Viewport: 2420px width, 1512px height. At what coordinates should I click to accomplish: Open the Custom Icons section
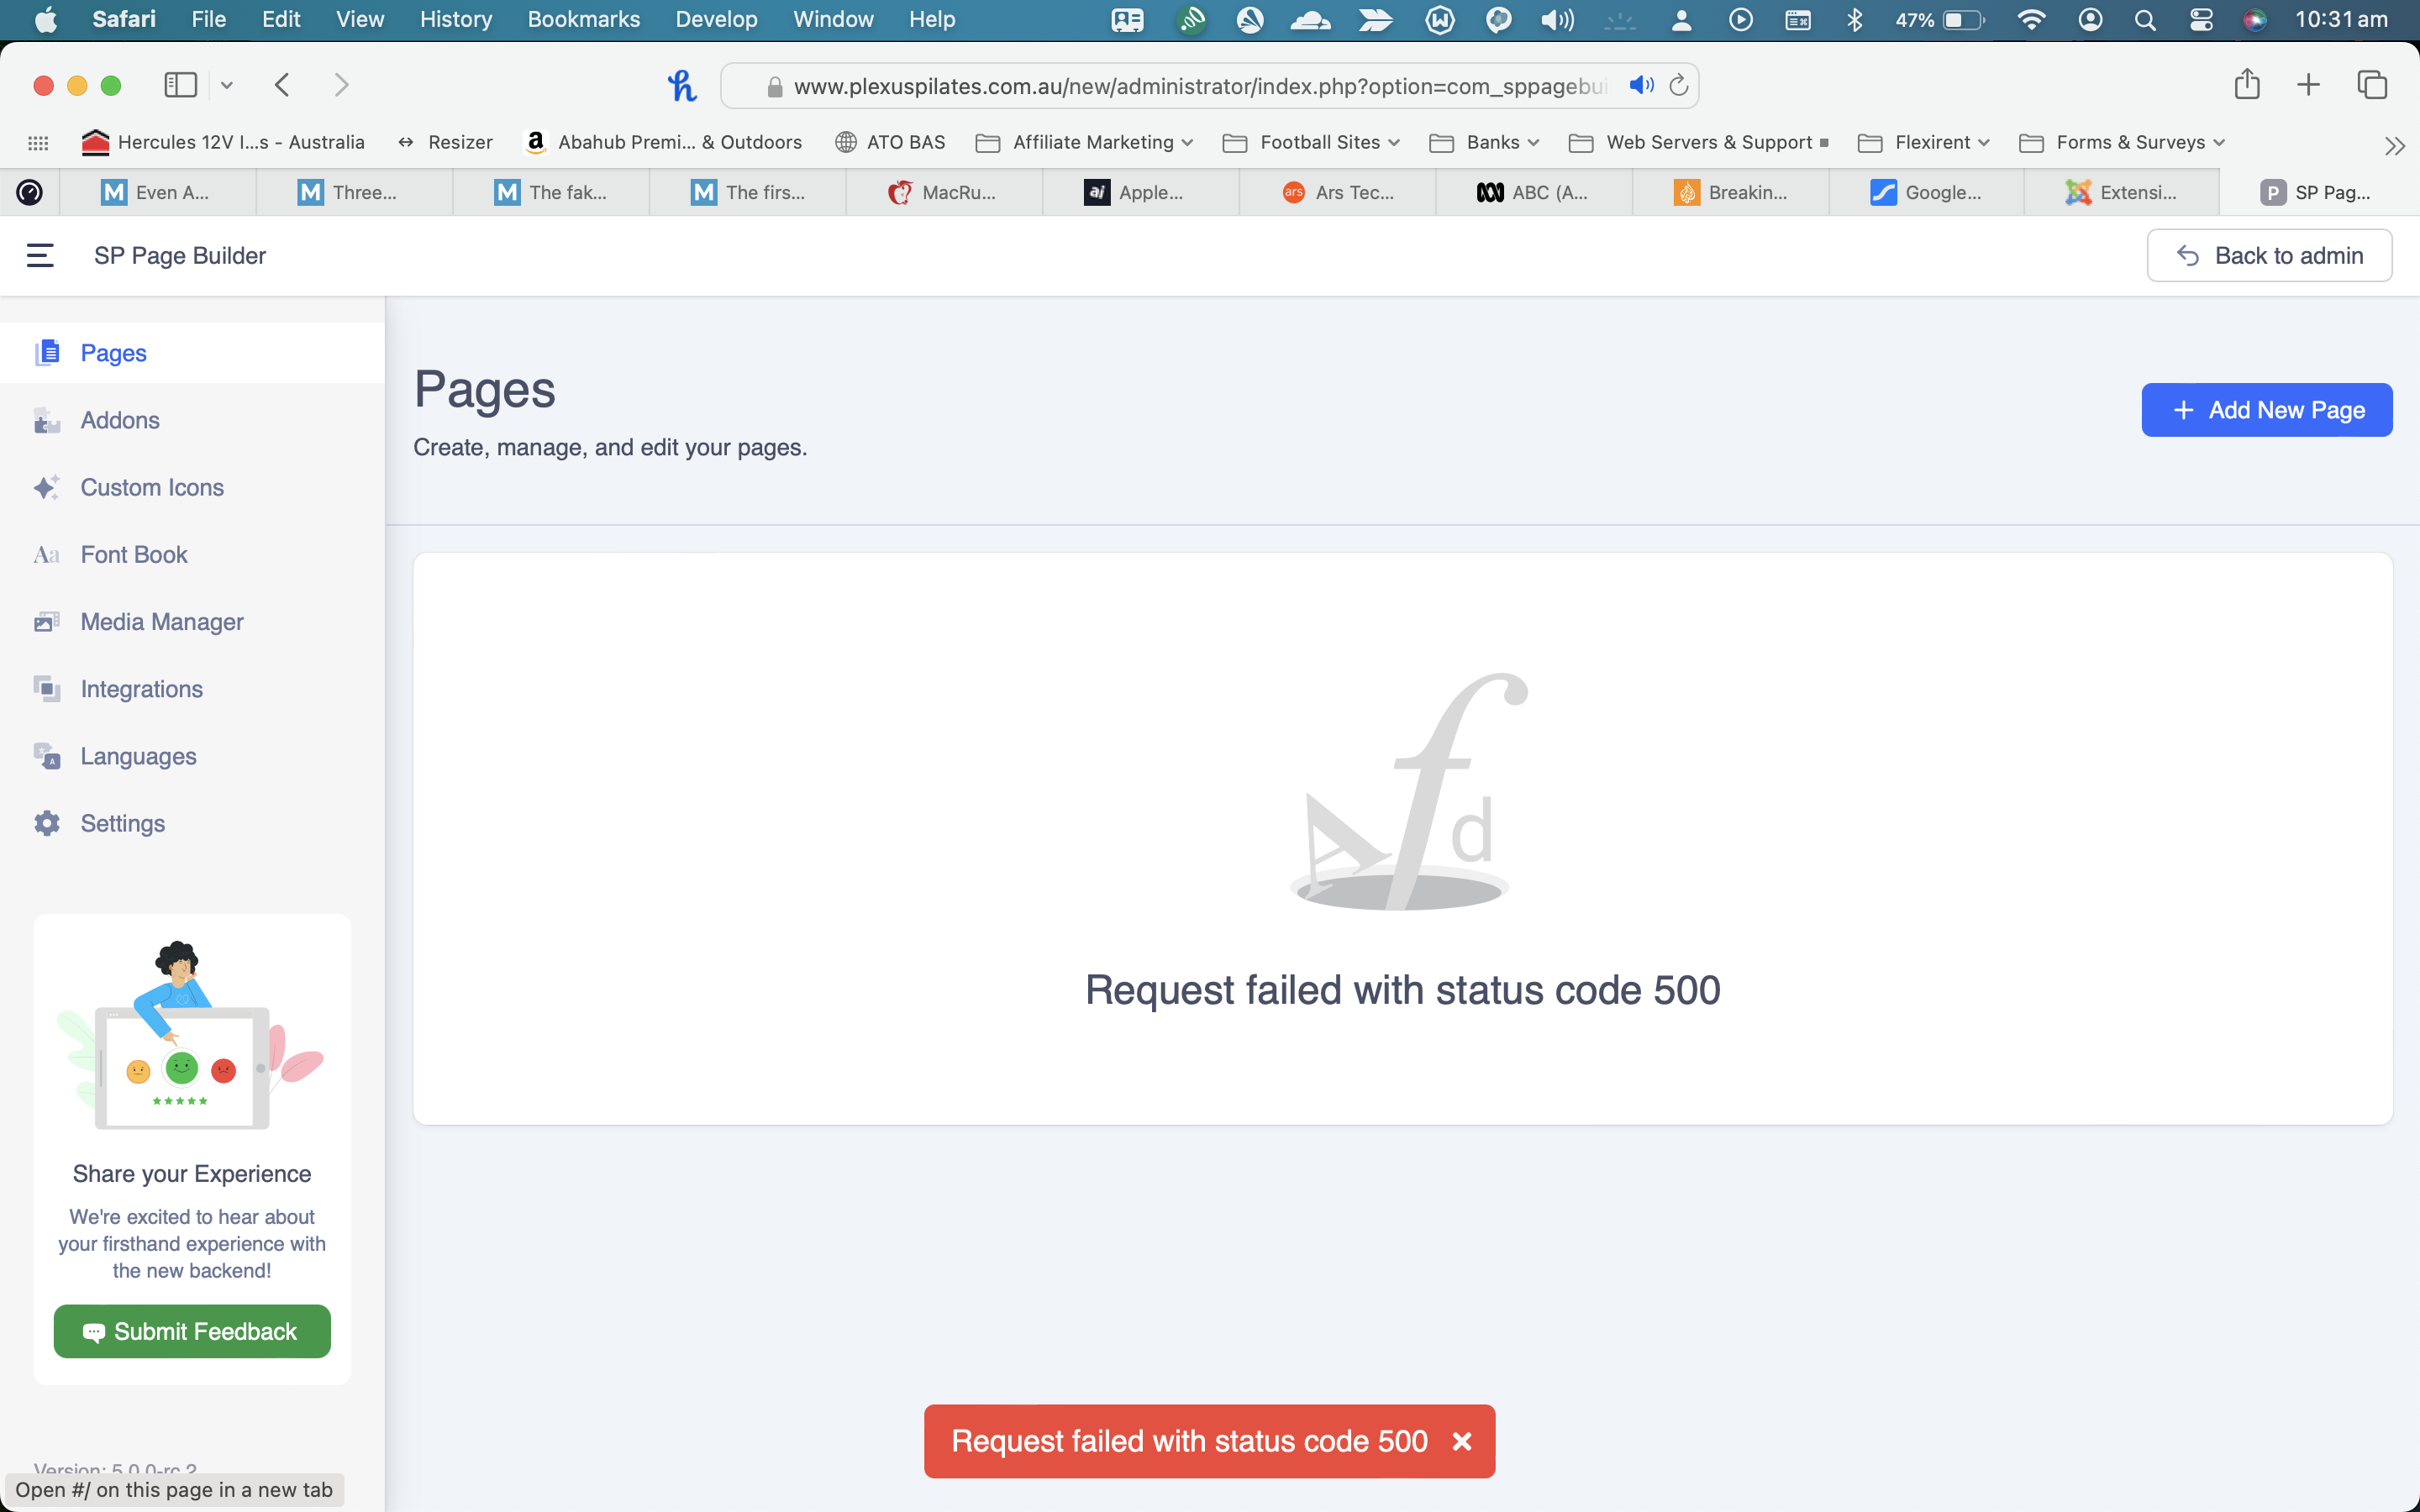152,487
